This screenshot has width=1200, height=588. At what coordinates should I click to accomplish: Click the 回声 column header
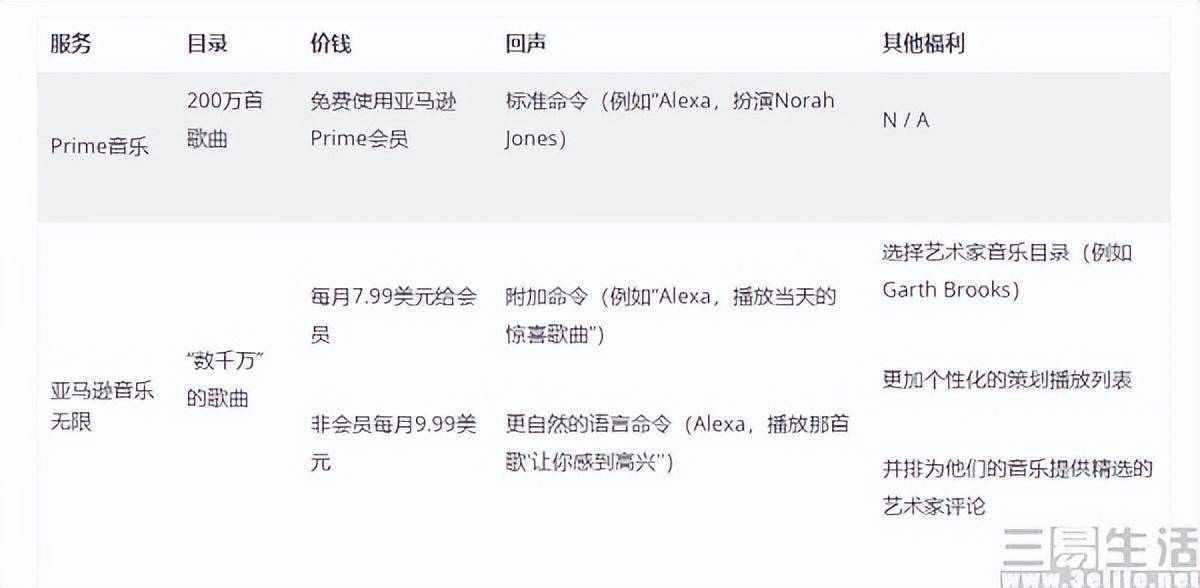click(x=526, y=44)
